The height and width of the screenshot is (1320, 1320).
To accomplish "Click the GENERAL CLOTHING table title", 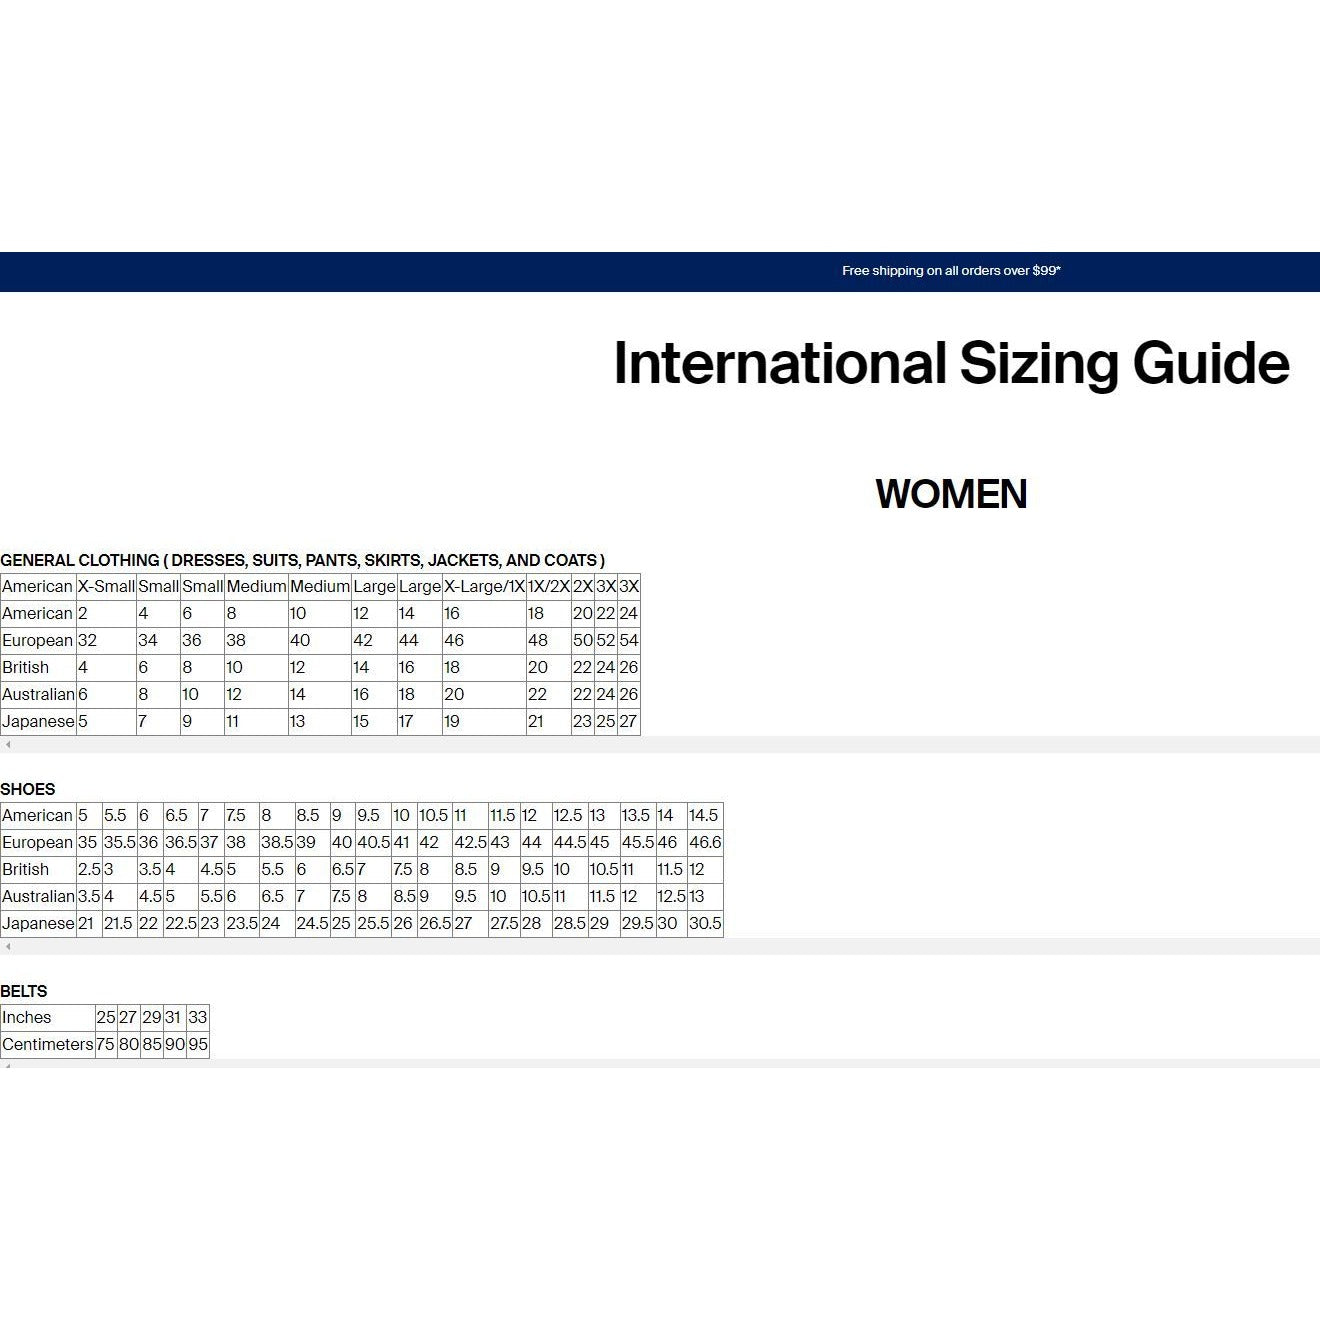I will click(302, 561).
